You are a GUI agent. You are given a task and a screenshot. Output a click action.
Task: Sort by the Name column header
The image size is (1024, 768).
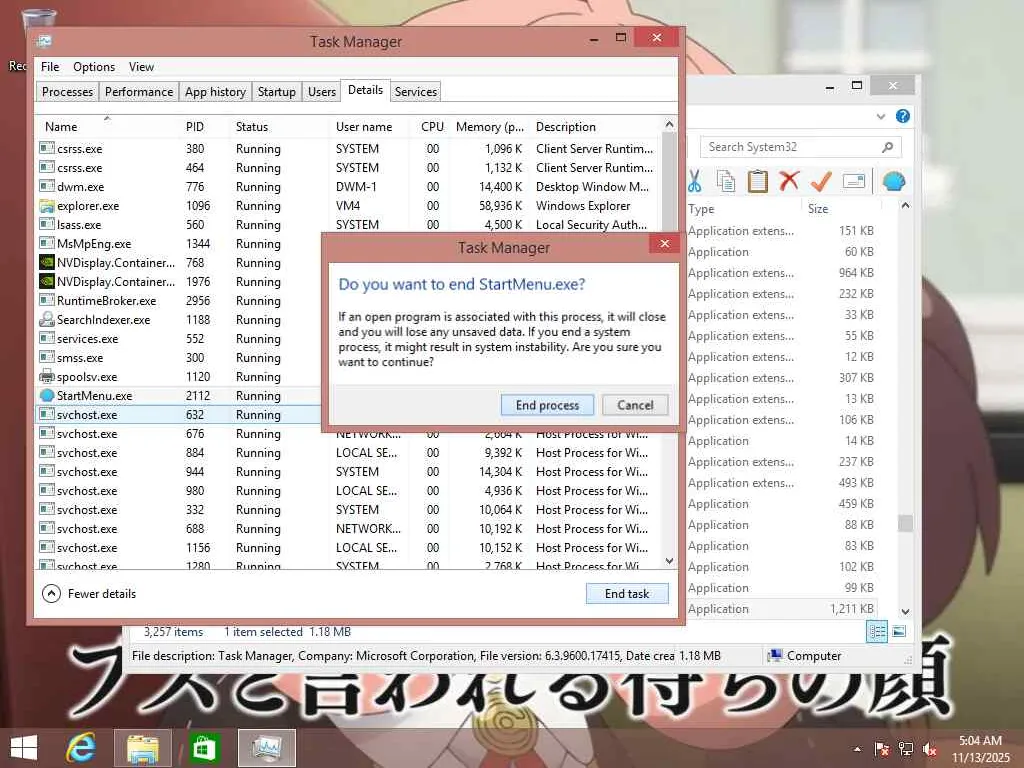point(108,127)
